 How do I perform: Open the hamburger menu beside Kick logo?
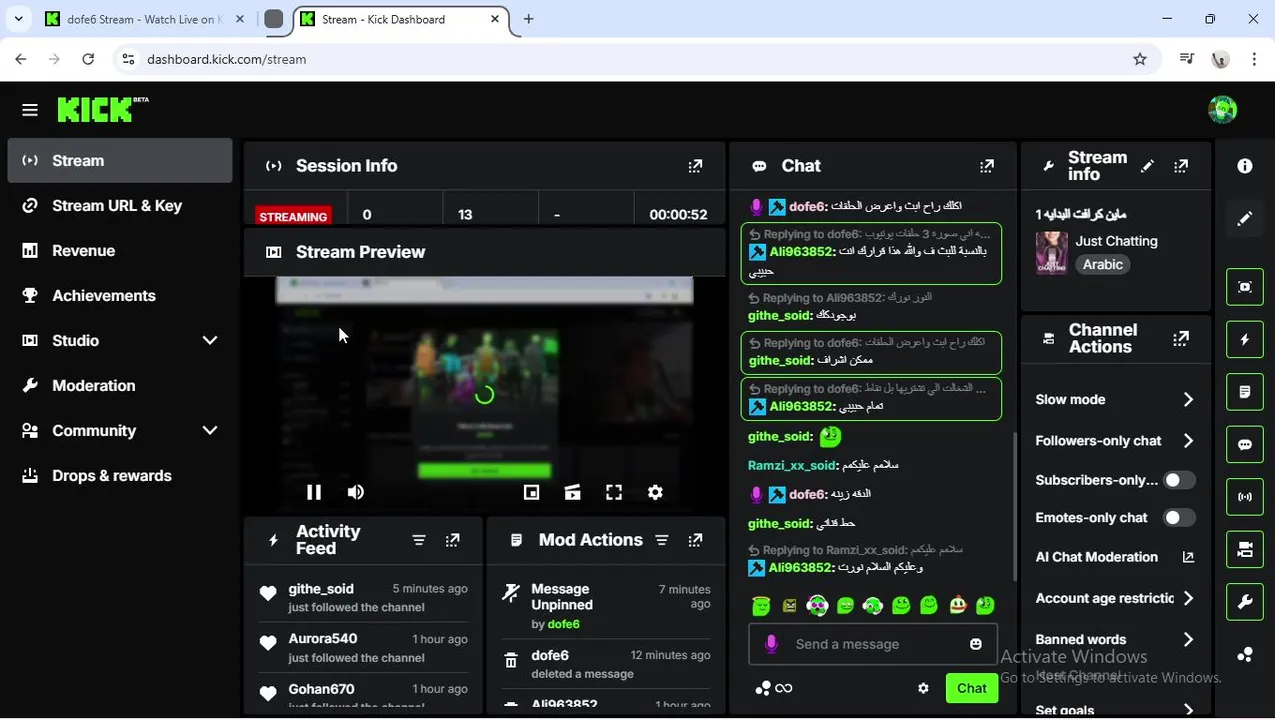click(x=30, y=110)
